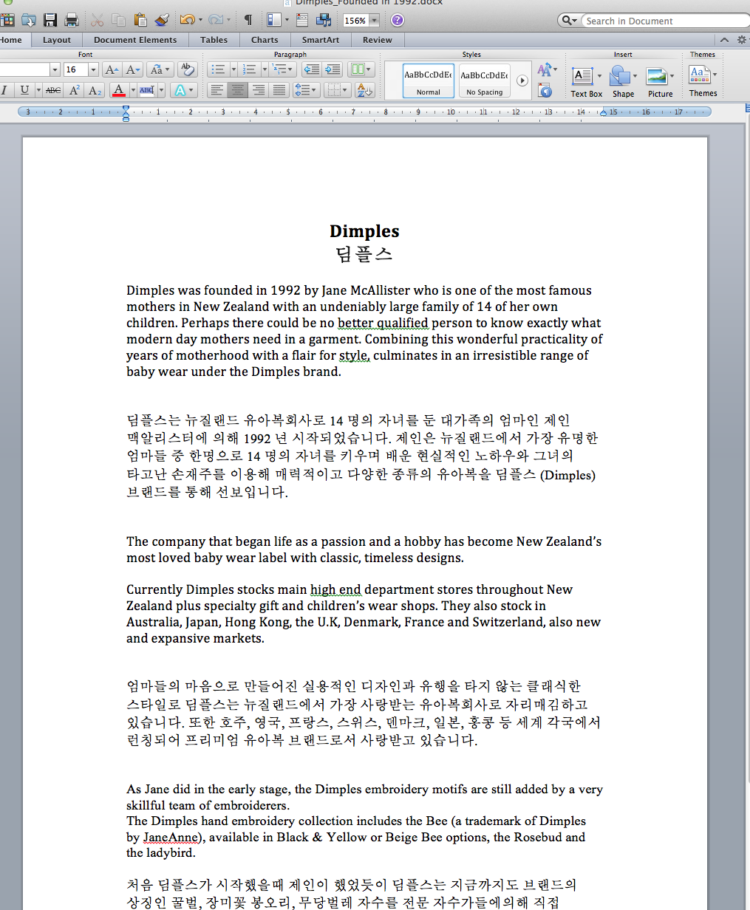The width and height of the screenshot is (750, 910).
Task: Switch to the Document Elements tab
Action: [x=135, y=40]
